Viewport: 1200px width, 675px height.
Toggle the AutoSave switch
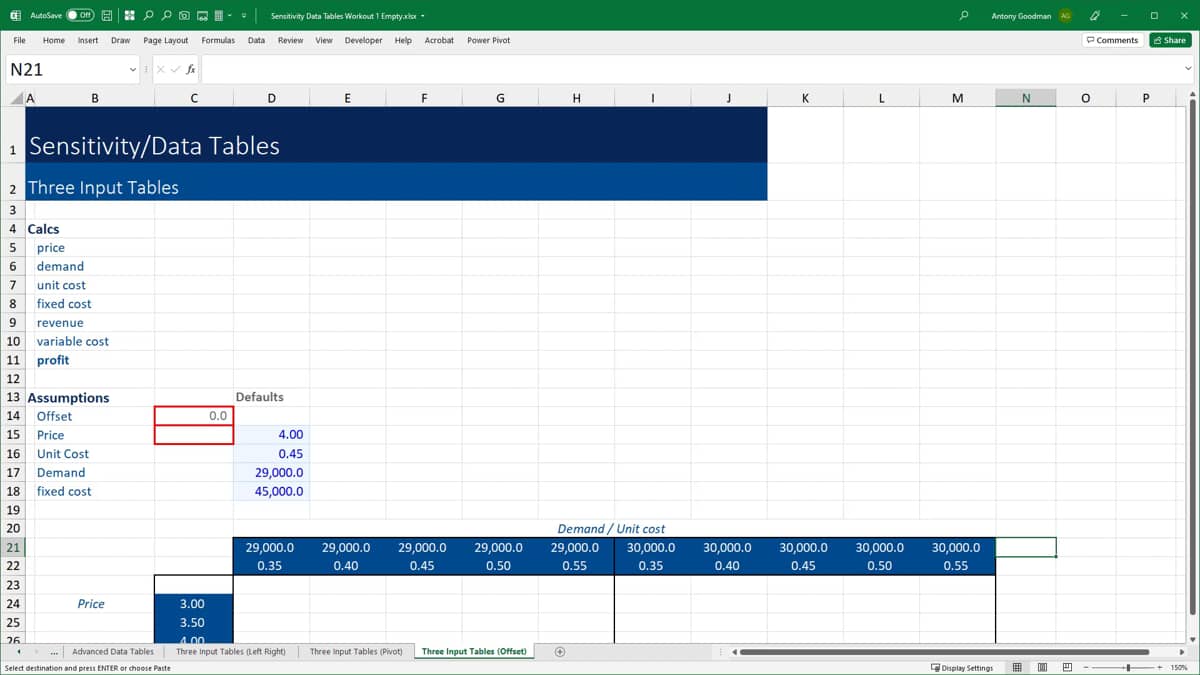pos(81,15)
